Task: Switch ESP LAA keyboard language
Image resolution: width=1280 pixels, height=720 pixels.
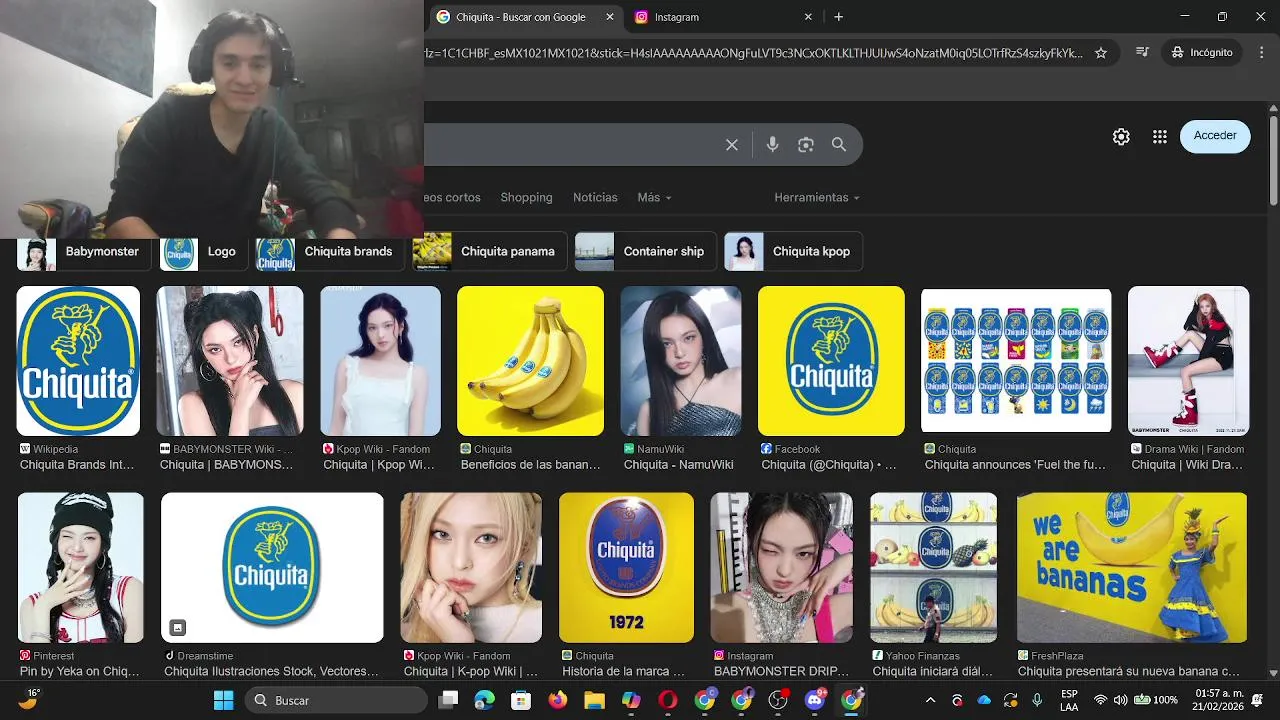Action: click(1069, 700)
